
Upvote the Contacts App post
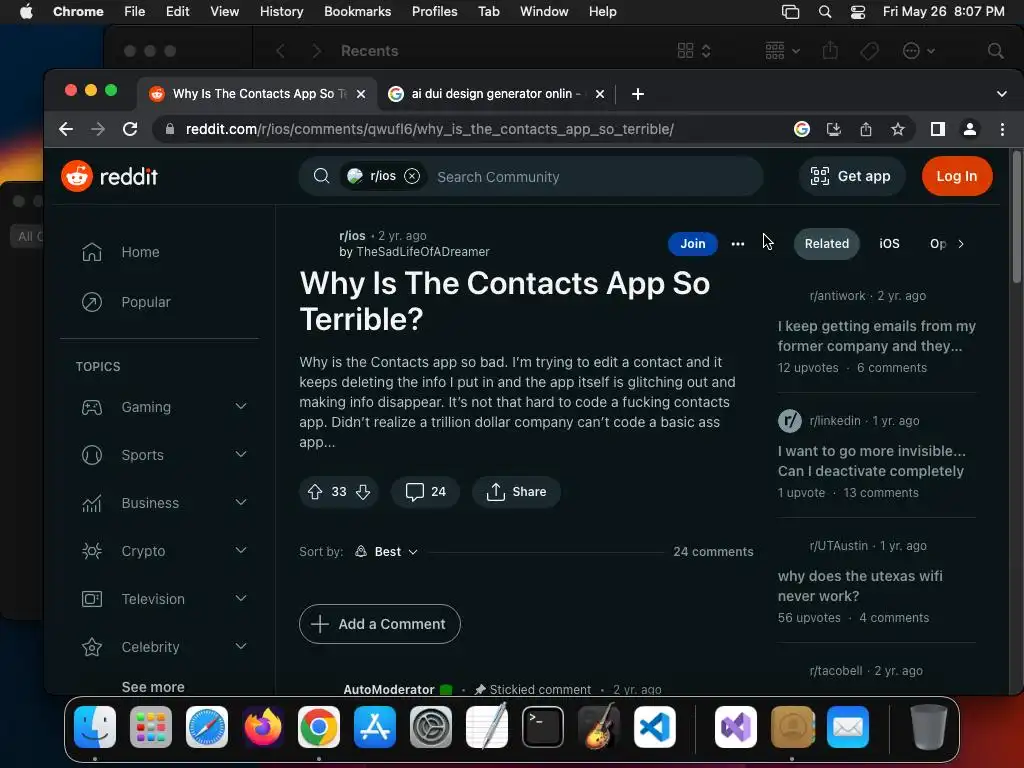(x=315, y=492)
